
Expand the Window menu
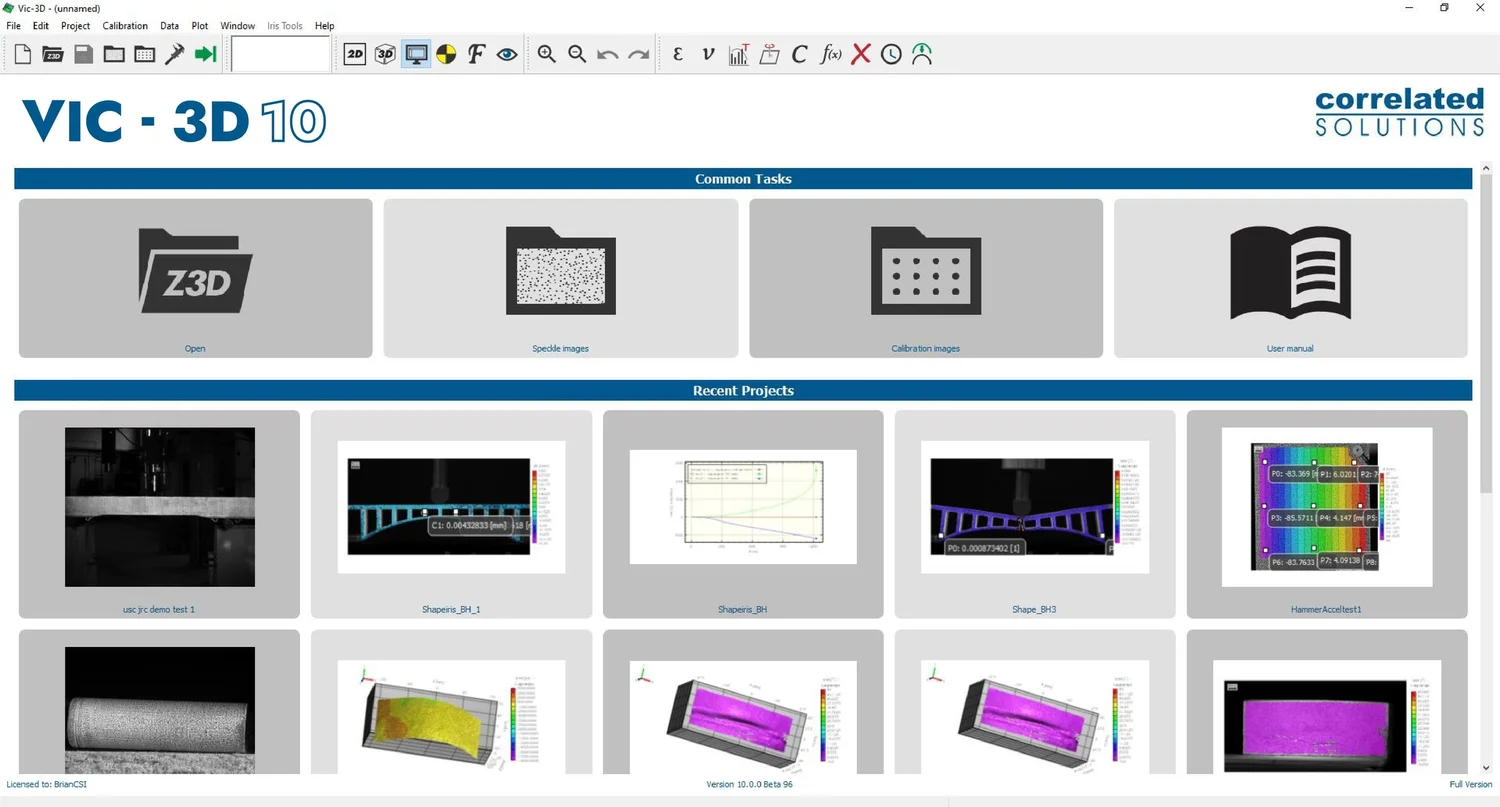(x=237, y=25)
